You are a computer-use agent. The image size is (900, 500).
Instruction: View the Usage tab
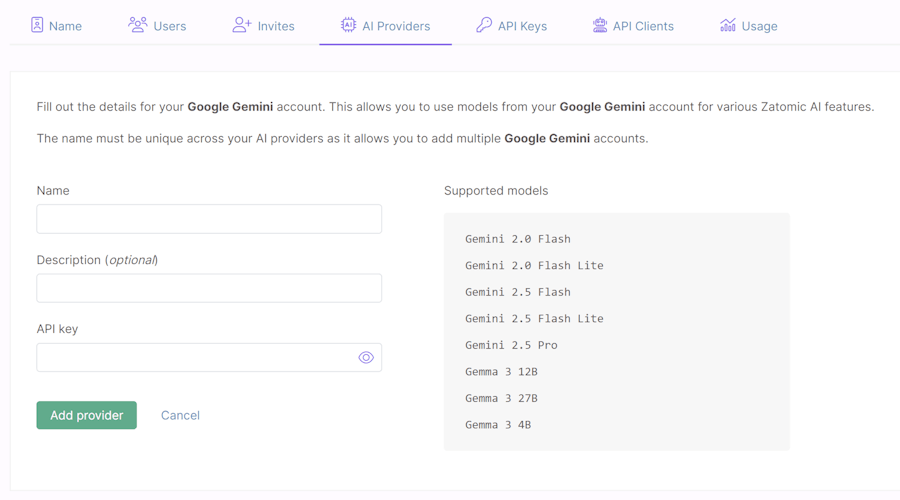(x=749, y=26)
